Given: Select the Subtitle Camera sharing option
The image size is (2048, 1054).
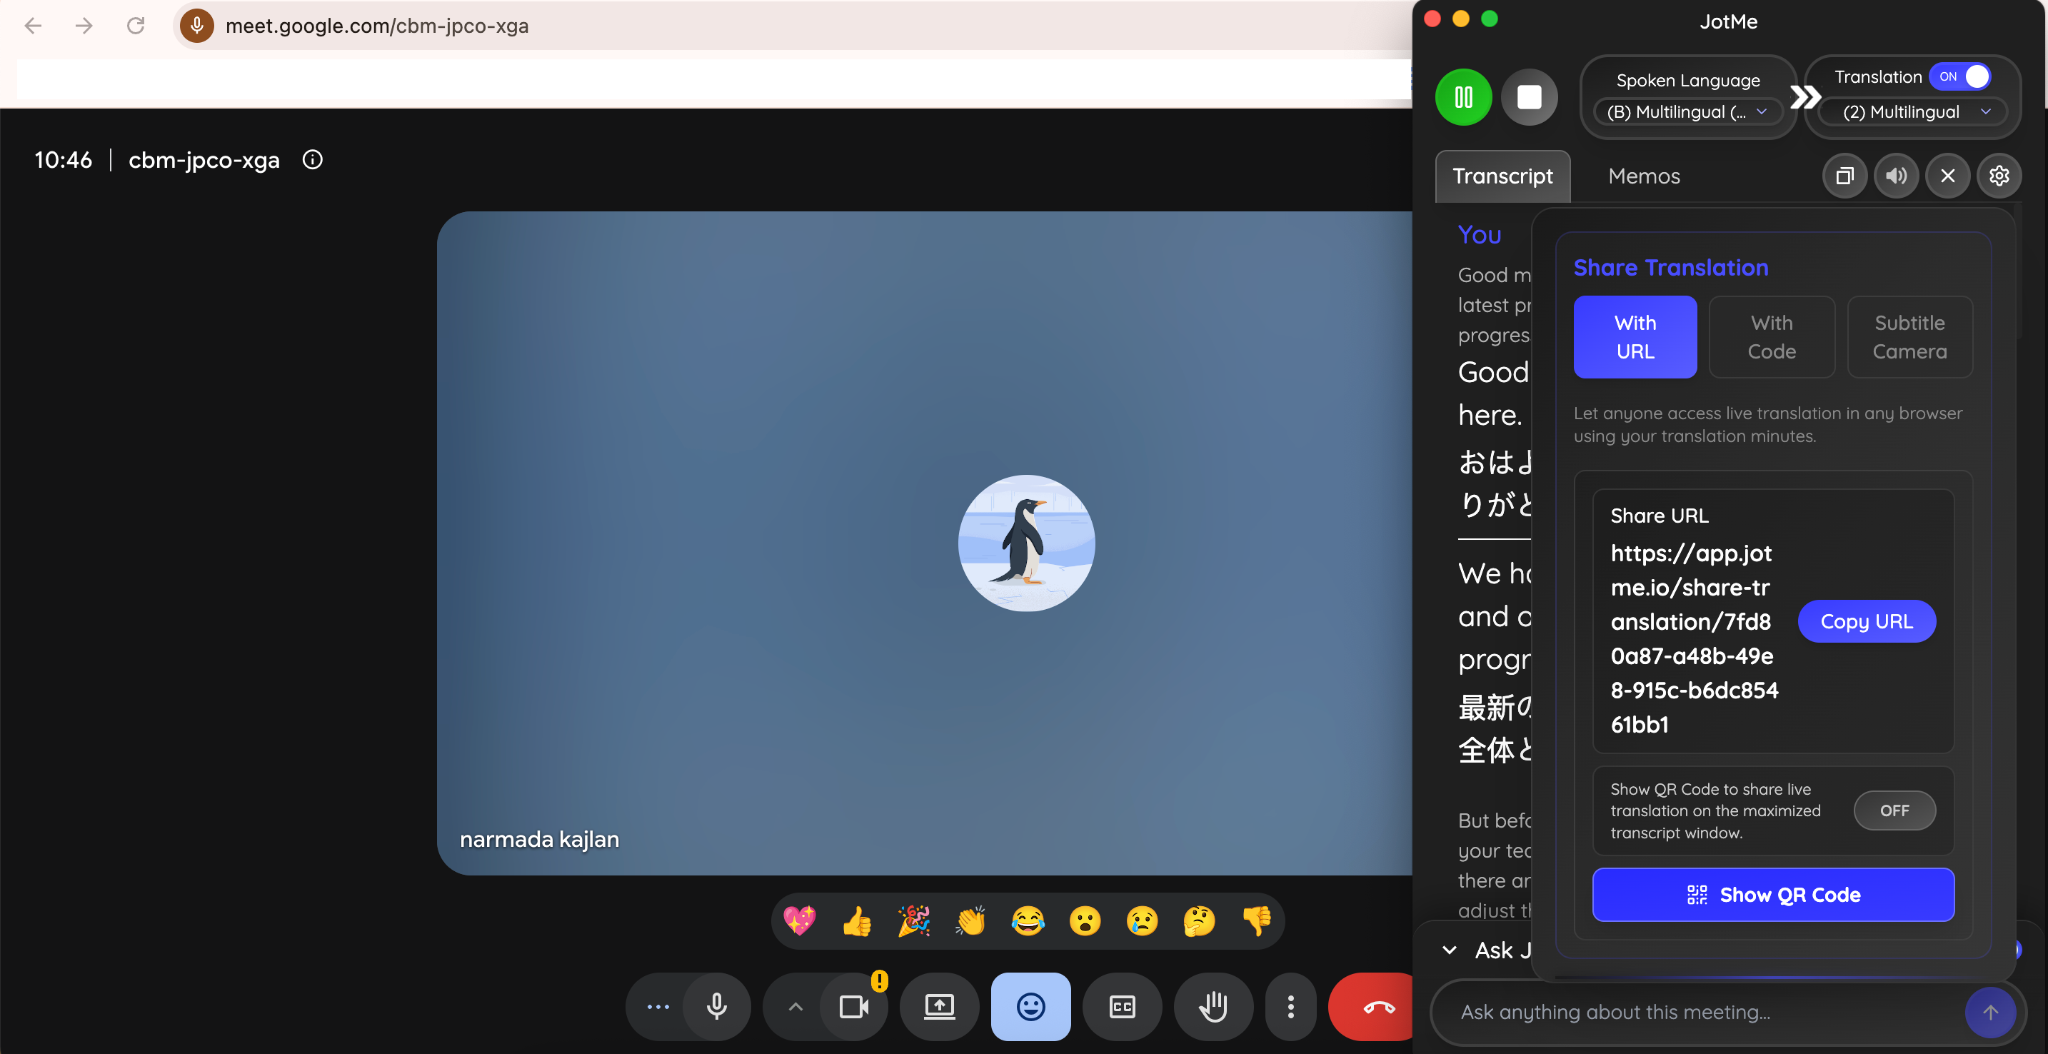Looking at the screenshot, I should pos(1910,337).
